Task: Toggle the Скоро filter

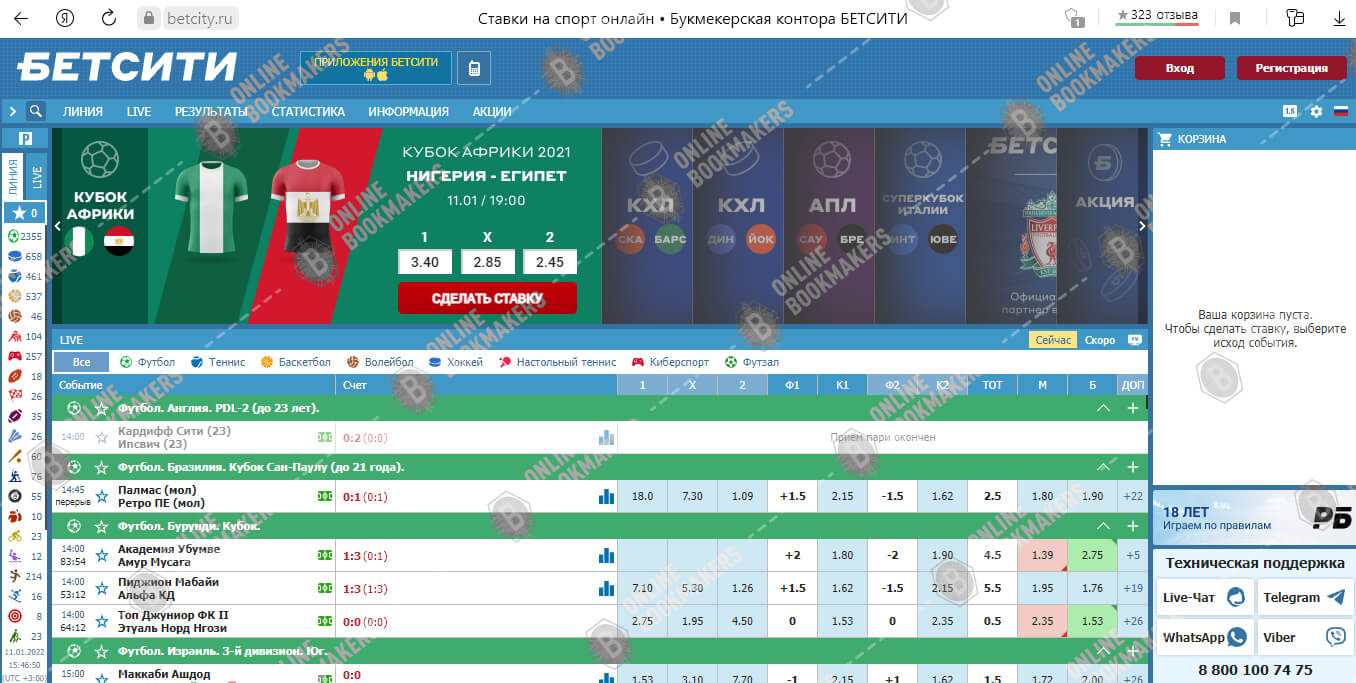Action: (1100, 340)
